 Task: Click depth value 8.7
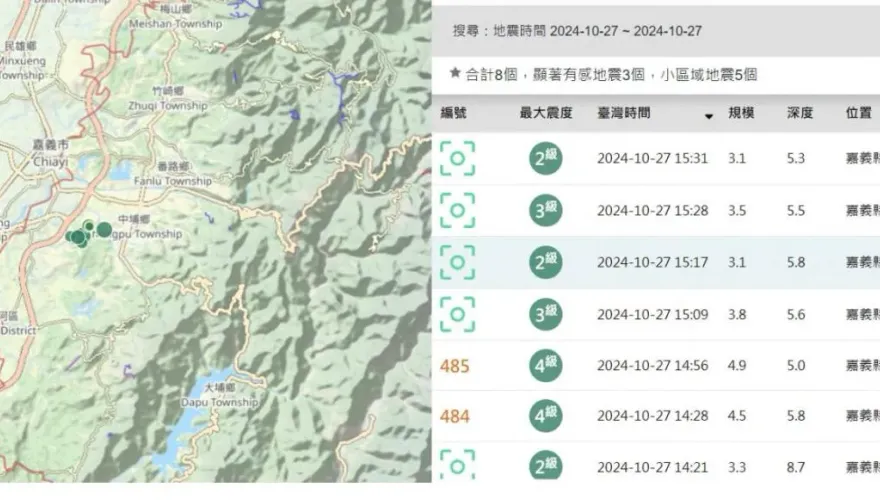click(796, 467)
